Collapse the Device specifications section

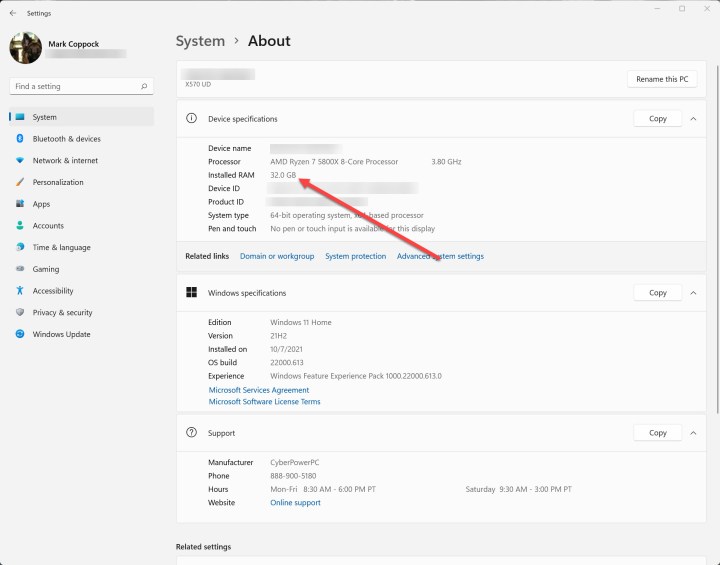[693, 119]
